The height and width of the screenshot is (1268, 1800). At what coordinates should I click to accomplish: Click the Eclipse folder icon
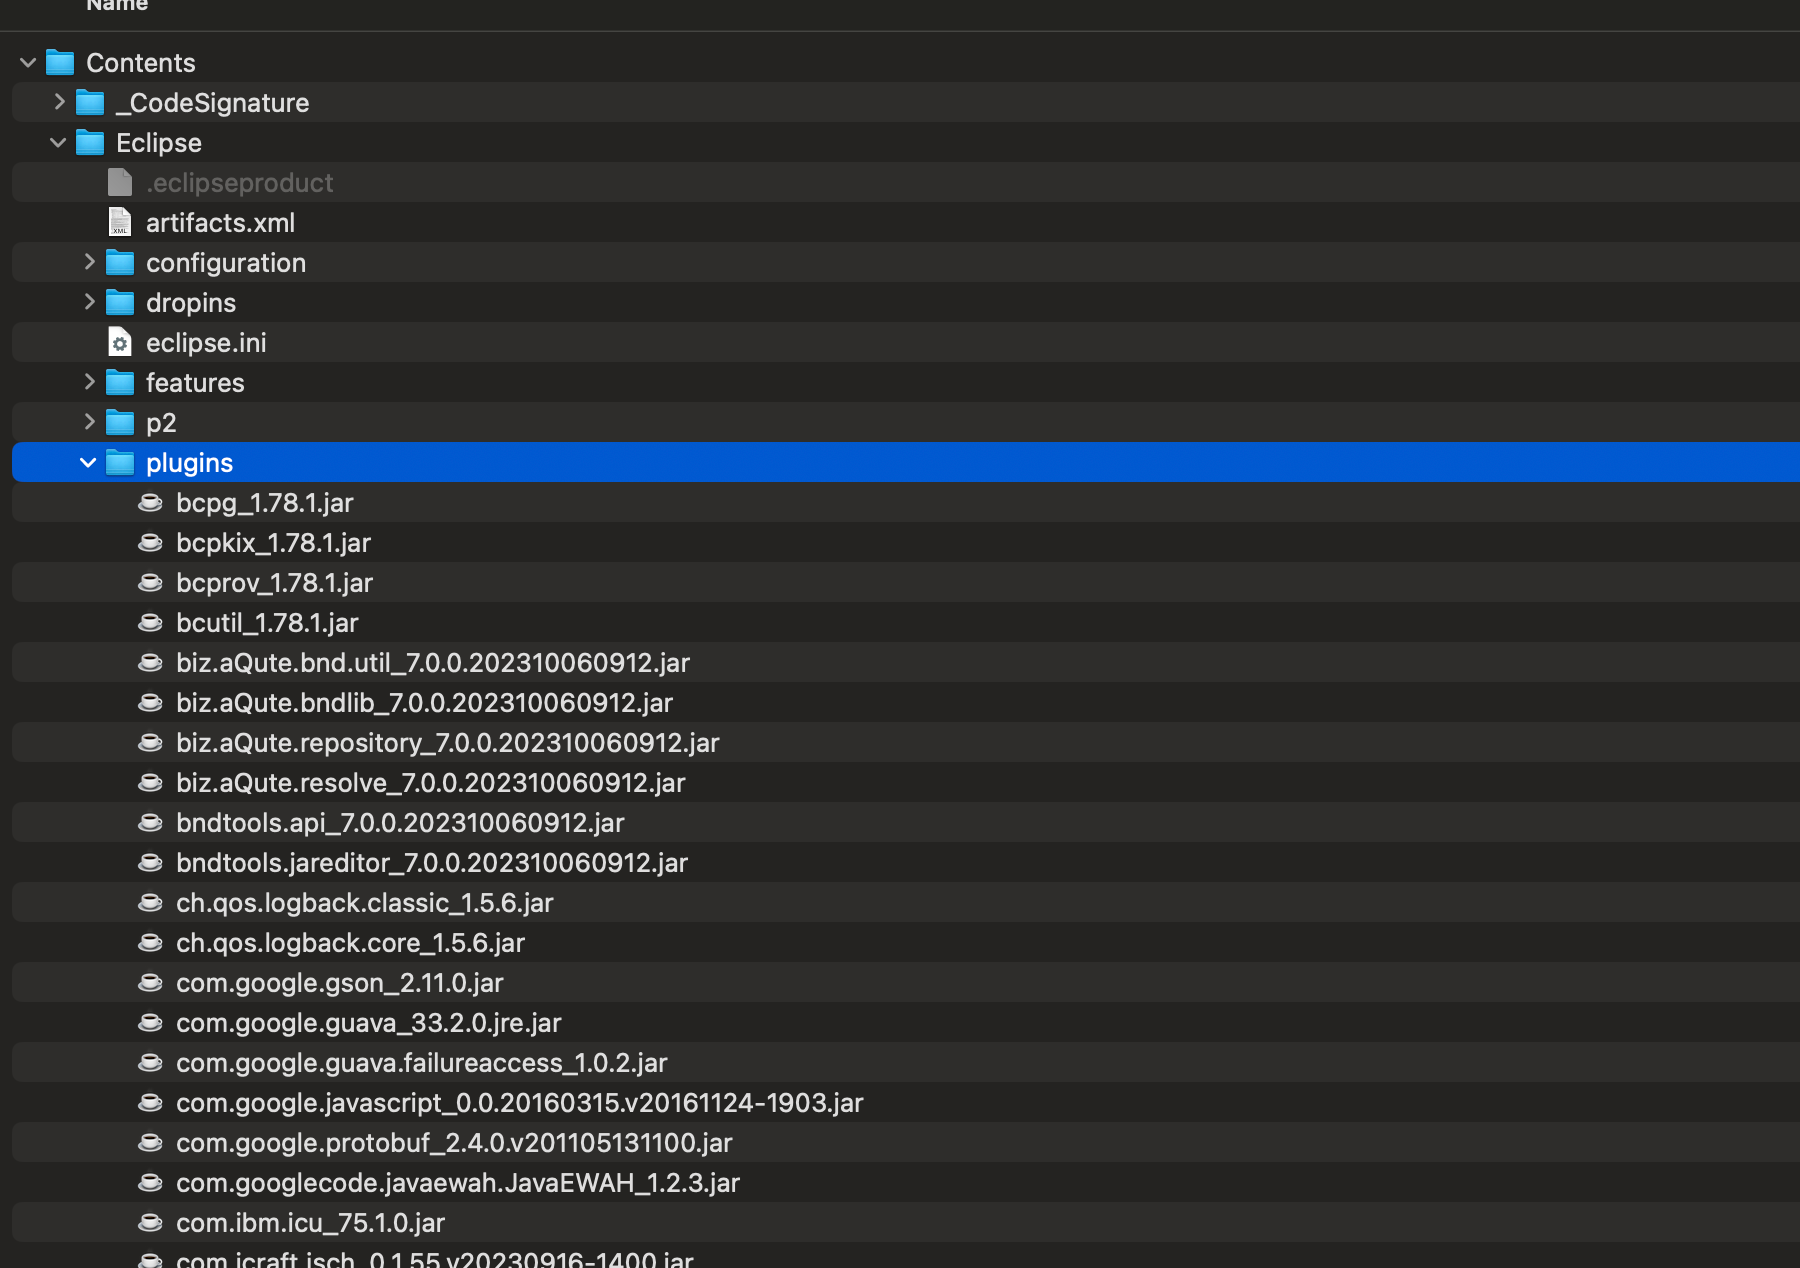point(90,143)
